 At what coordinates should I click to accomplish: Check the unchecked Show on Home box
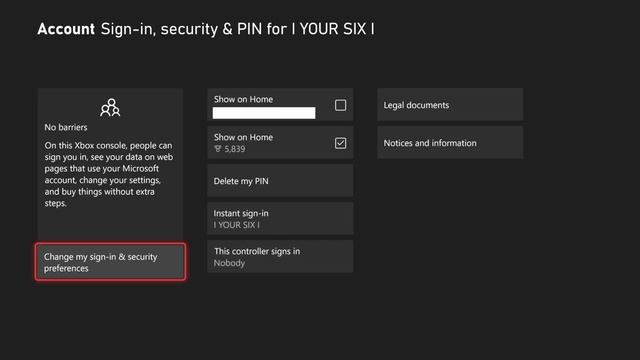340,105
